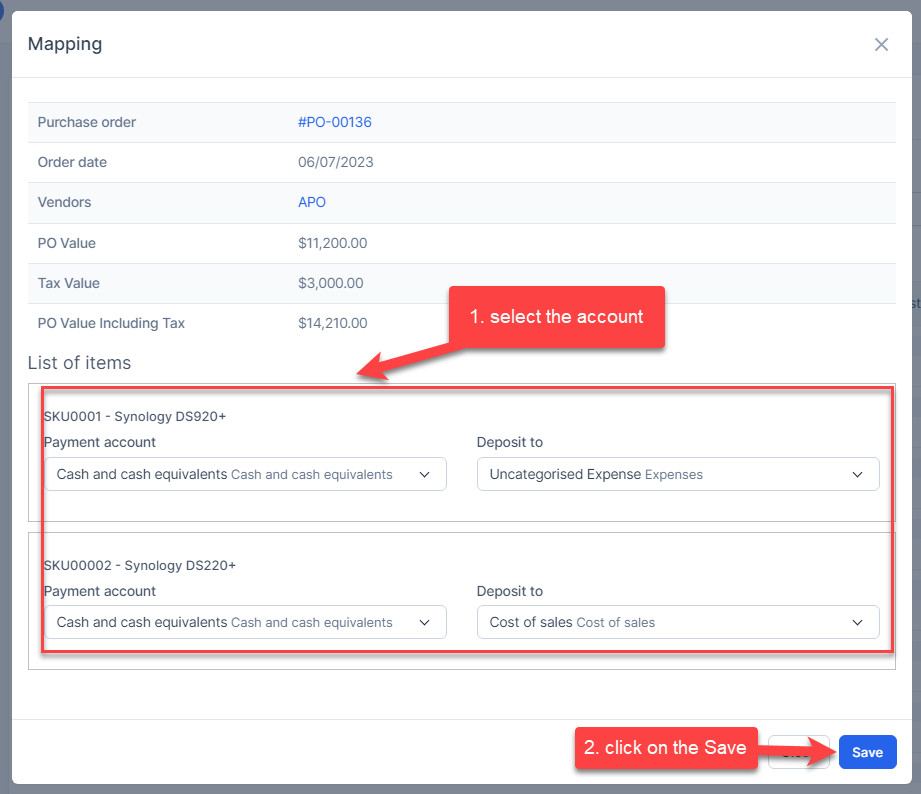The height and width of the screenshot is (794, 921).
Task: Click chevron arrow in Cost of sales field
Action: click(857, 622)
